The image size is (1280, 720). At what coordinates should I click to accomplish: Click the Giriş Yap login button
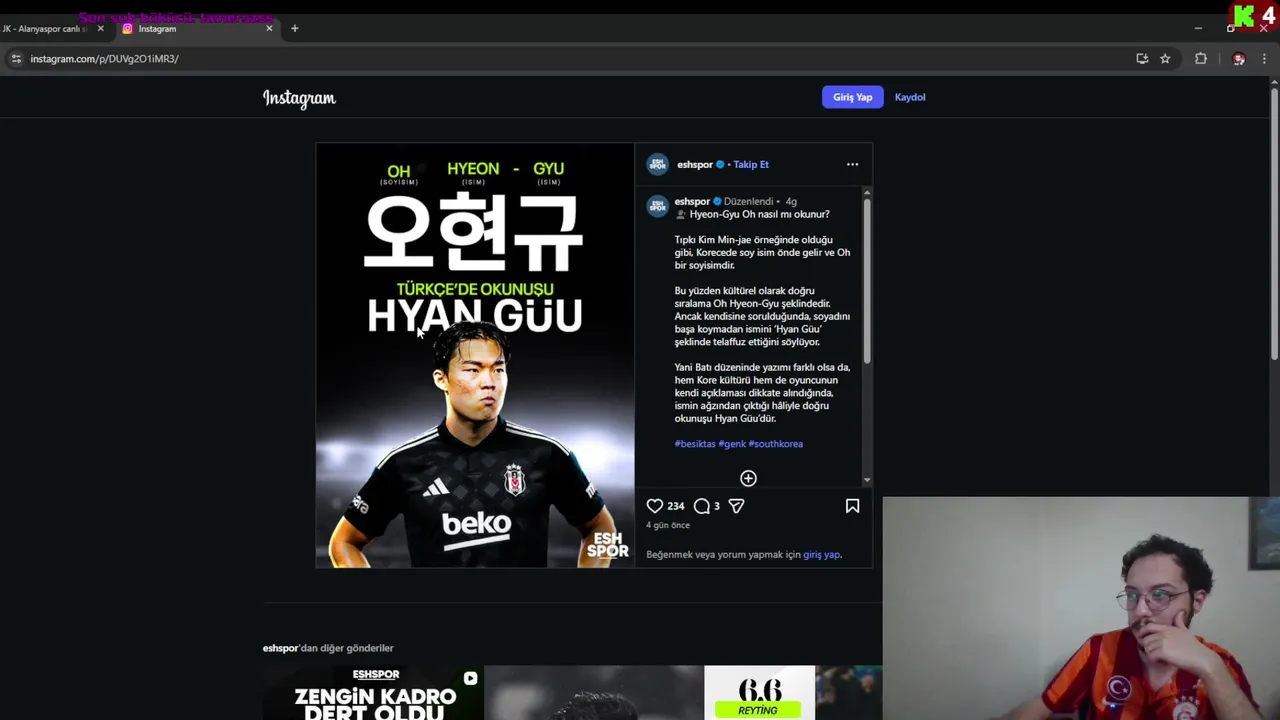[853, 97]
